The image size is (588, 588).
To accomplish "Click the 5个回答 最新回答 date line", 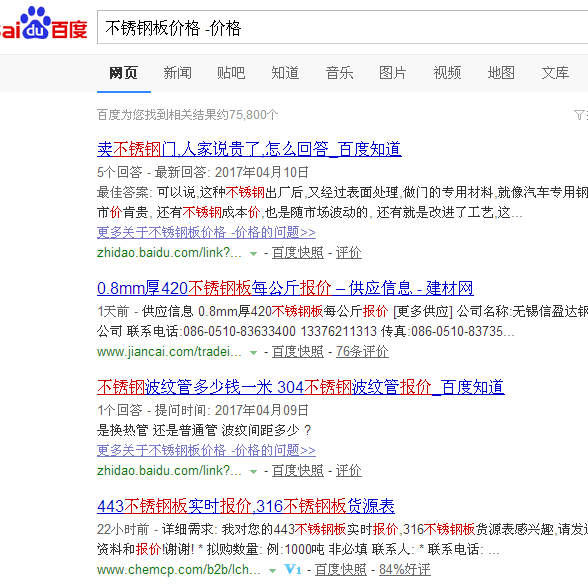I will [x=203, y=172].
